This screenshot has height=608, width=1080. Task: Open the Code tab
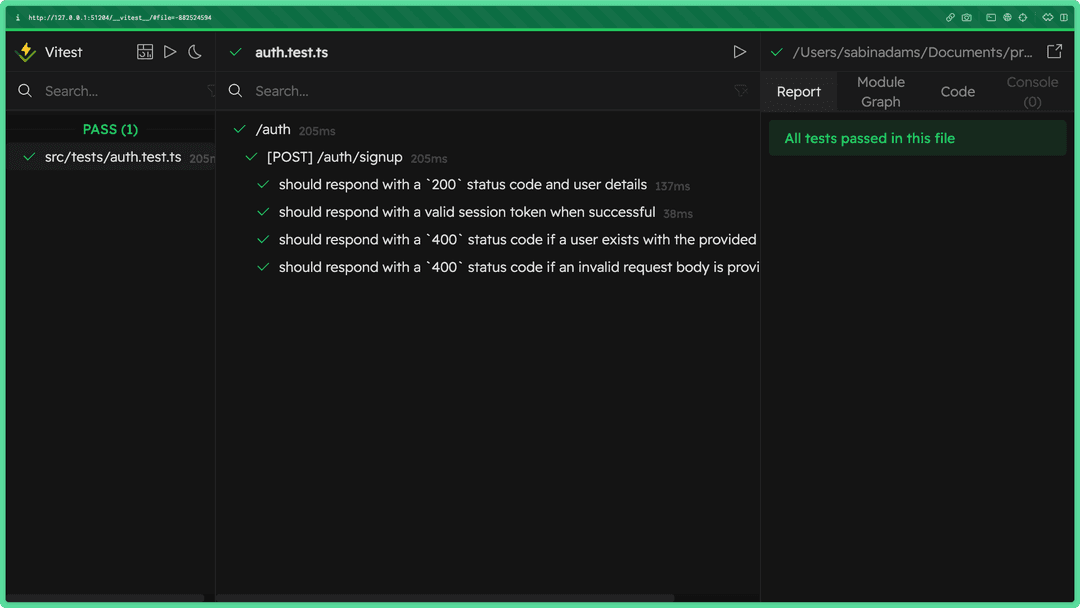pyautogui.click(x=957, y=91)
